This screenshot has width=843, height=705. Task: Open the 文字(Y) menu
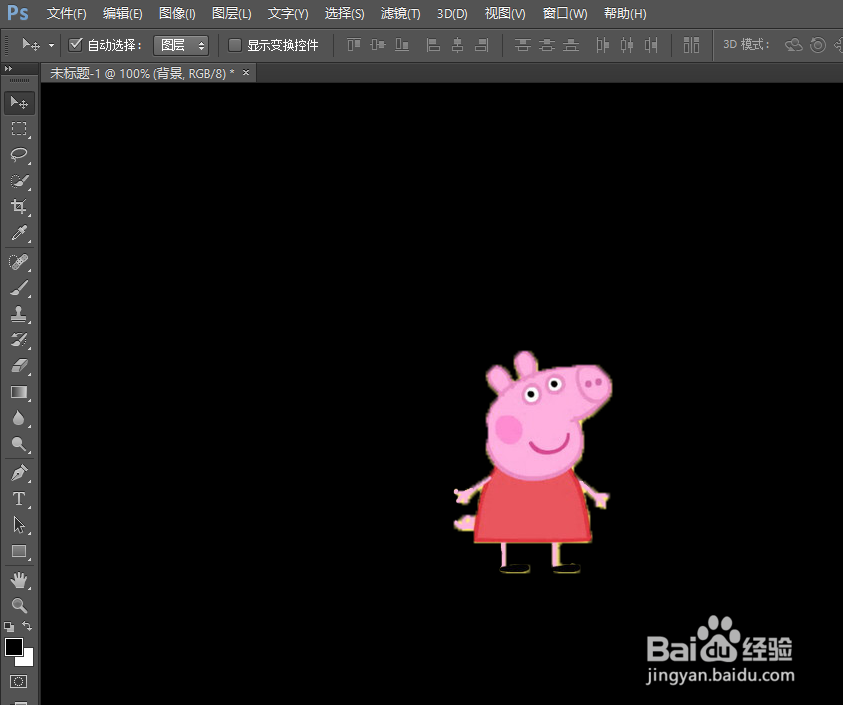(288, 13)
